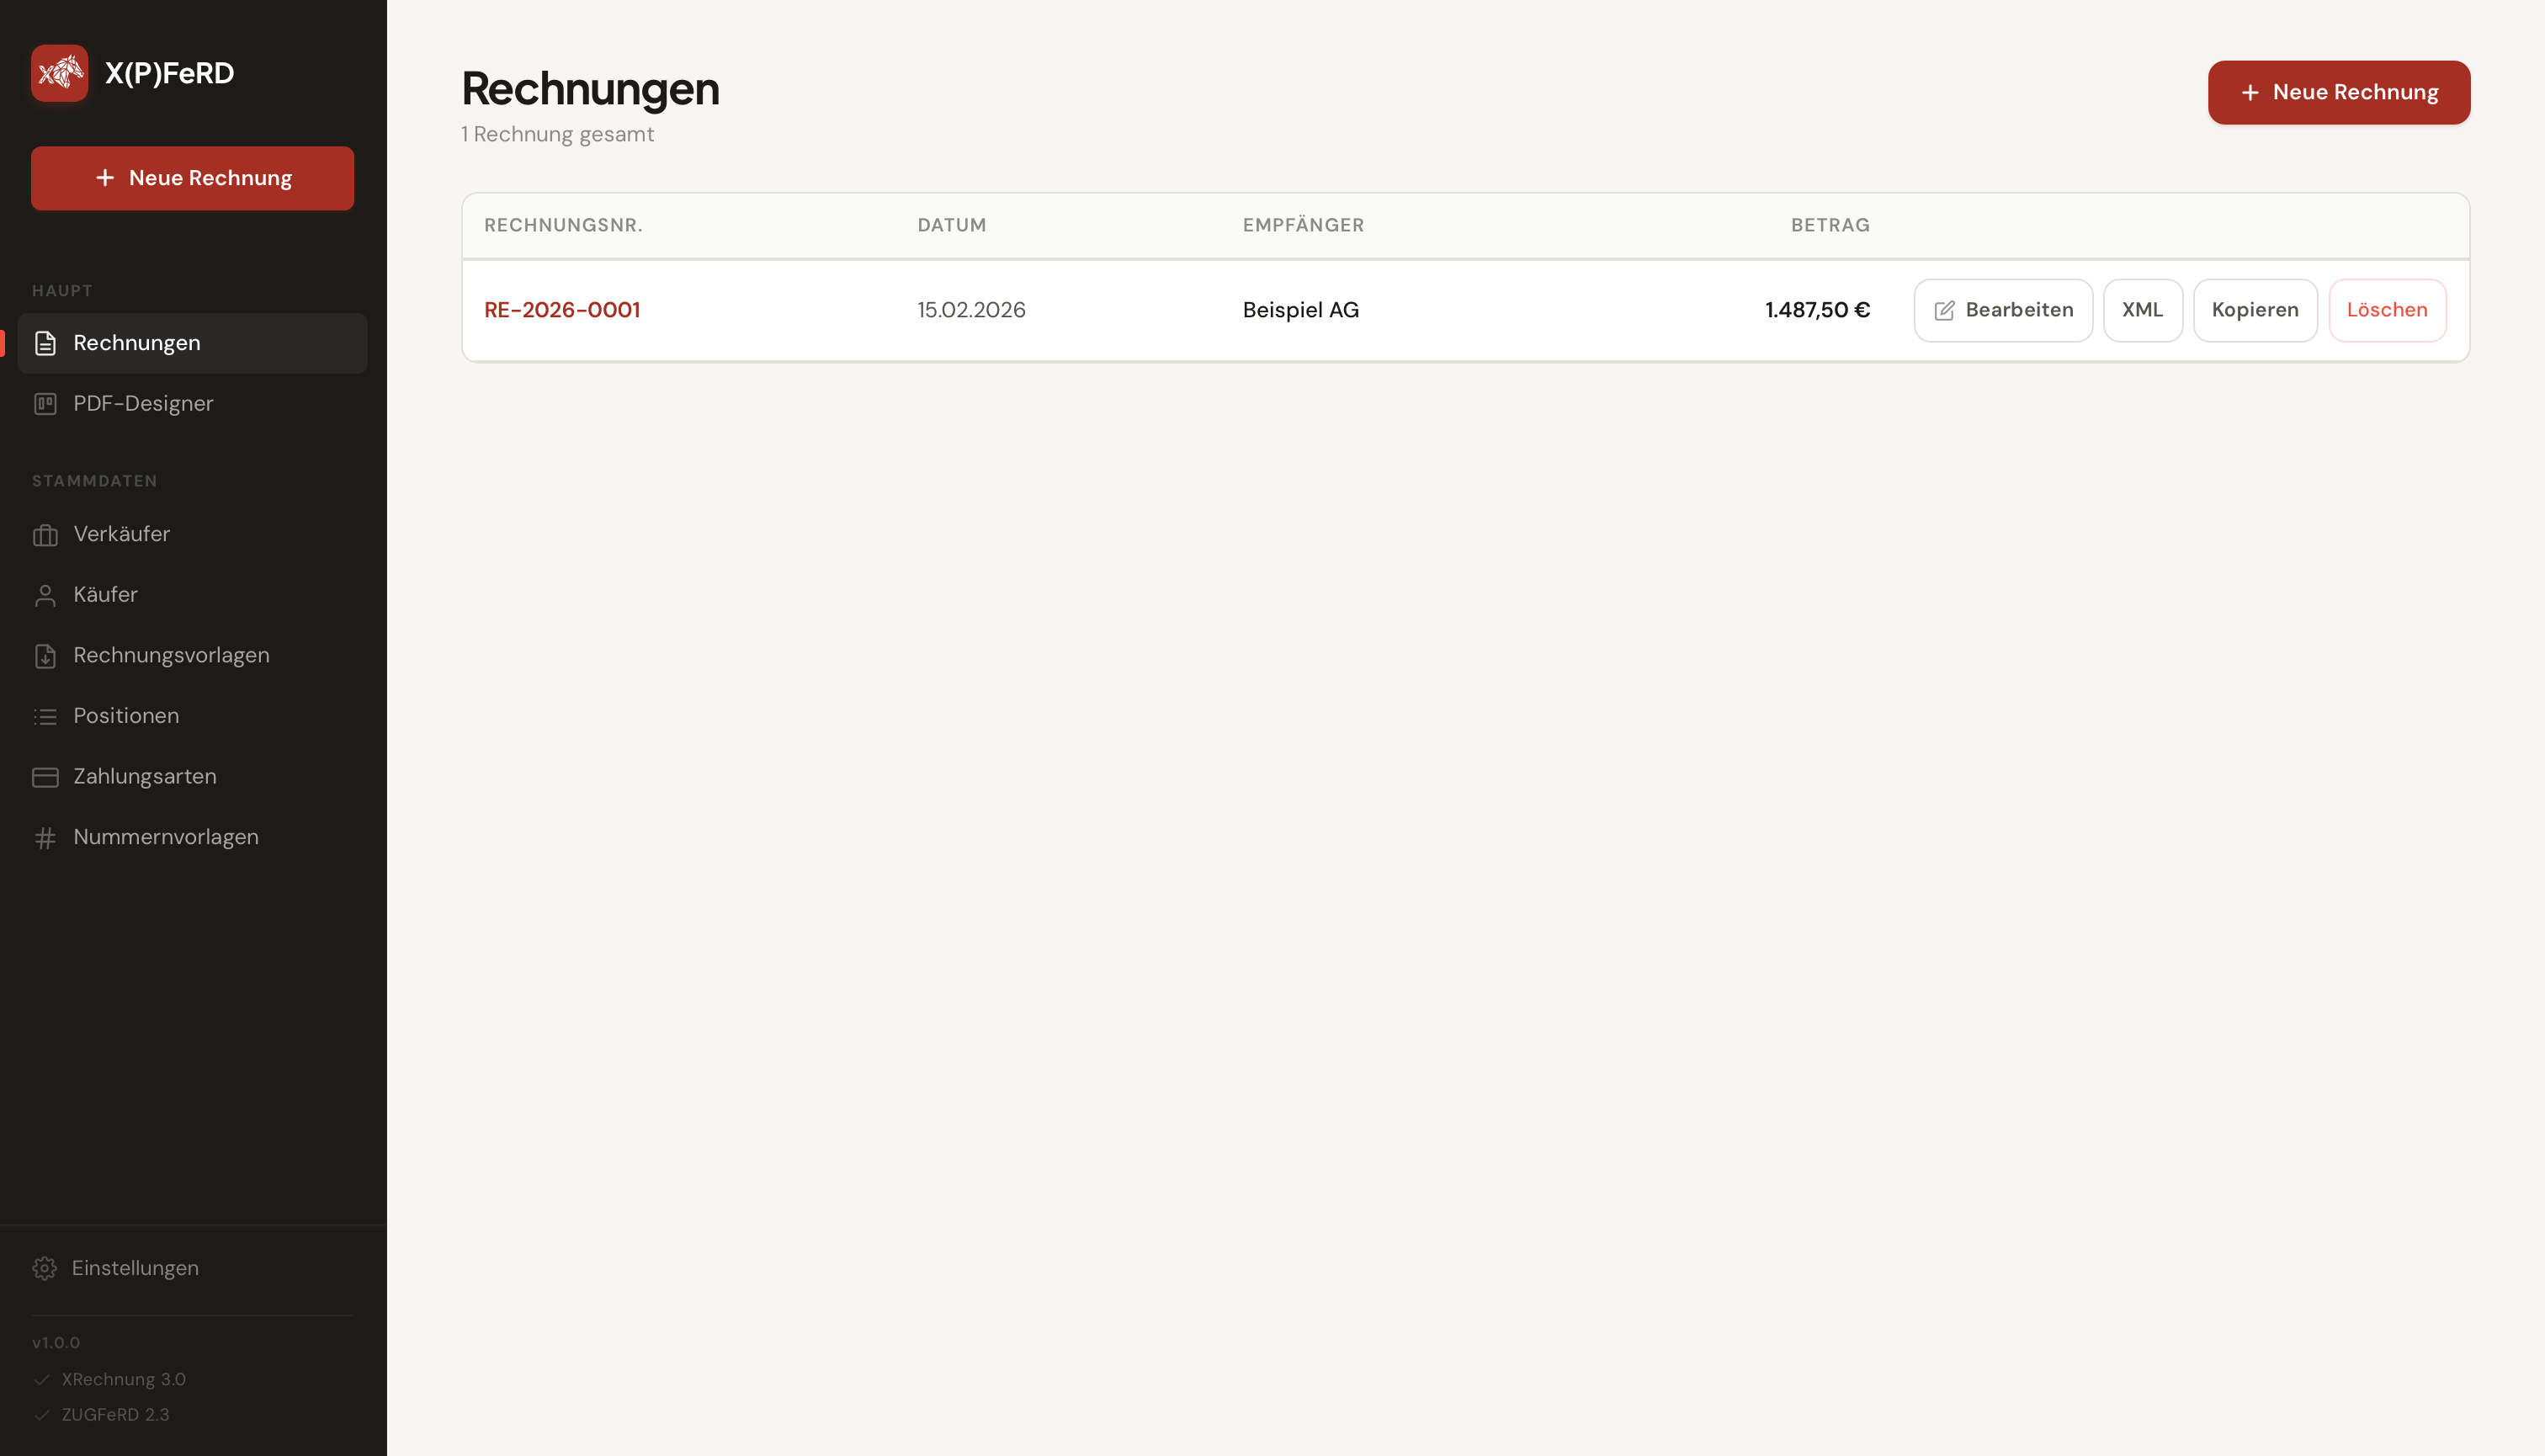Viewport: 2545px width, 1456px height.
Task: Click the X(P)FeRD app title text
Action: point(169,73)
